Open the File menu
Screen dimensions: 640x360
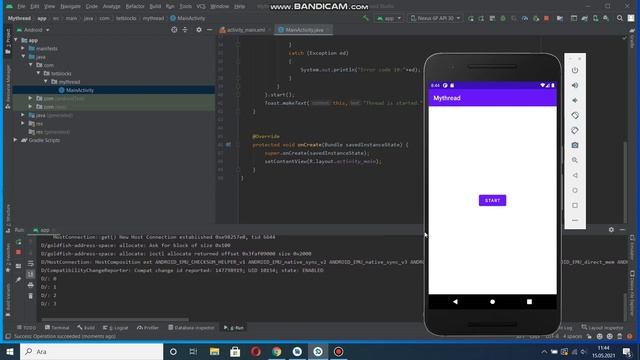coord(21,7)
